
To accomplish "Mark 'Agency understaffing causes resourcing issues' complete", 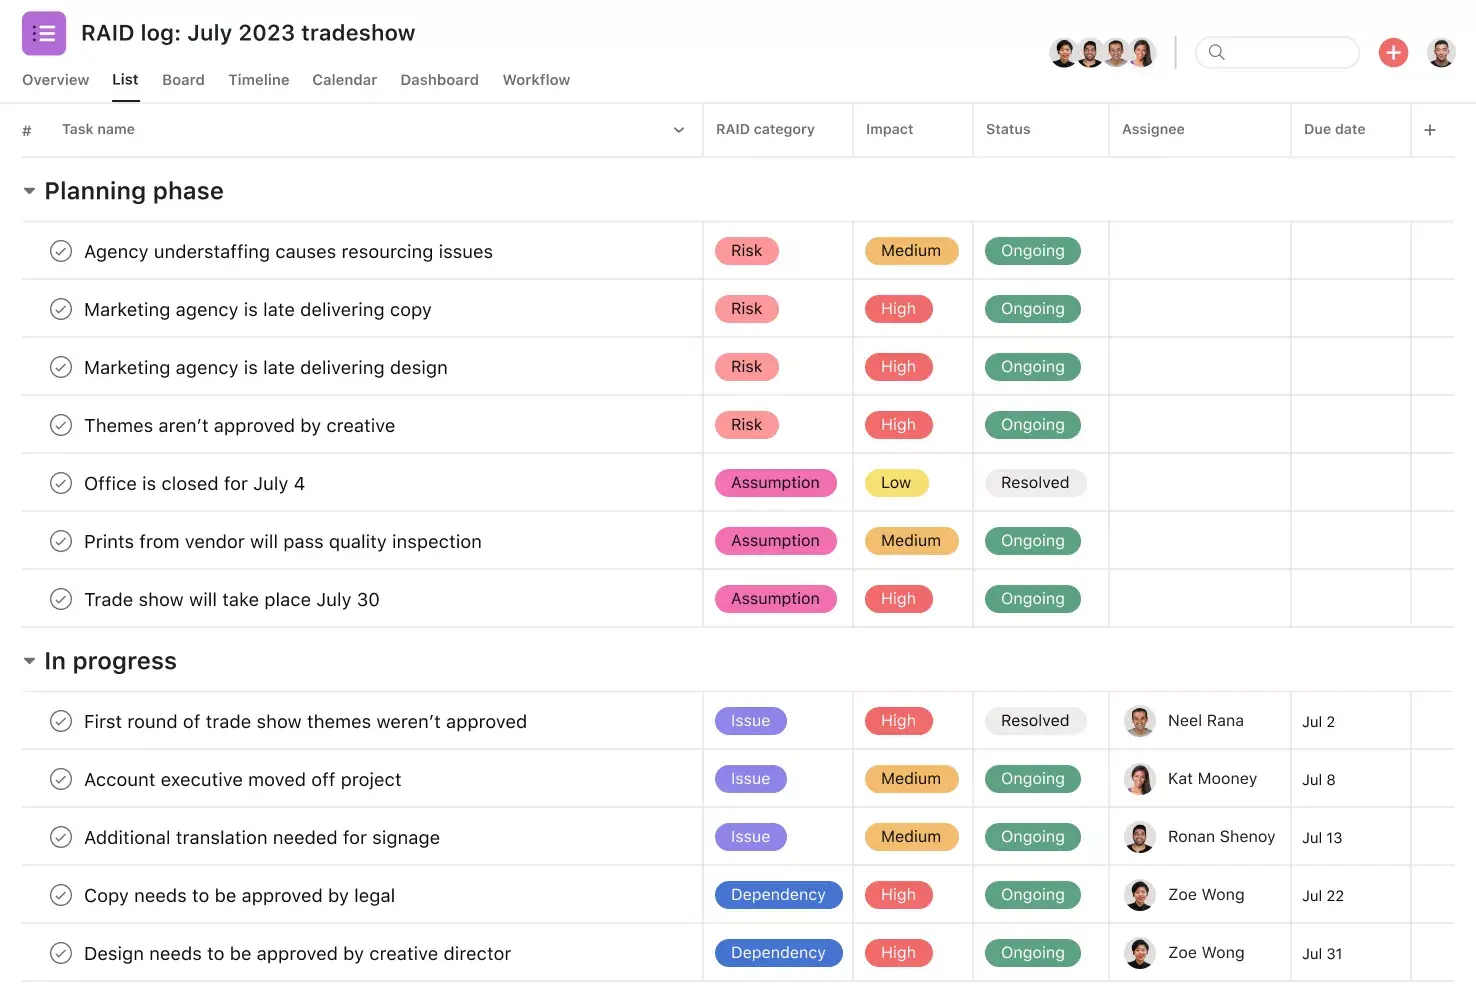I will (x=61, y=251).
